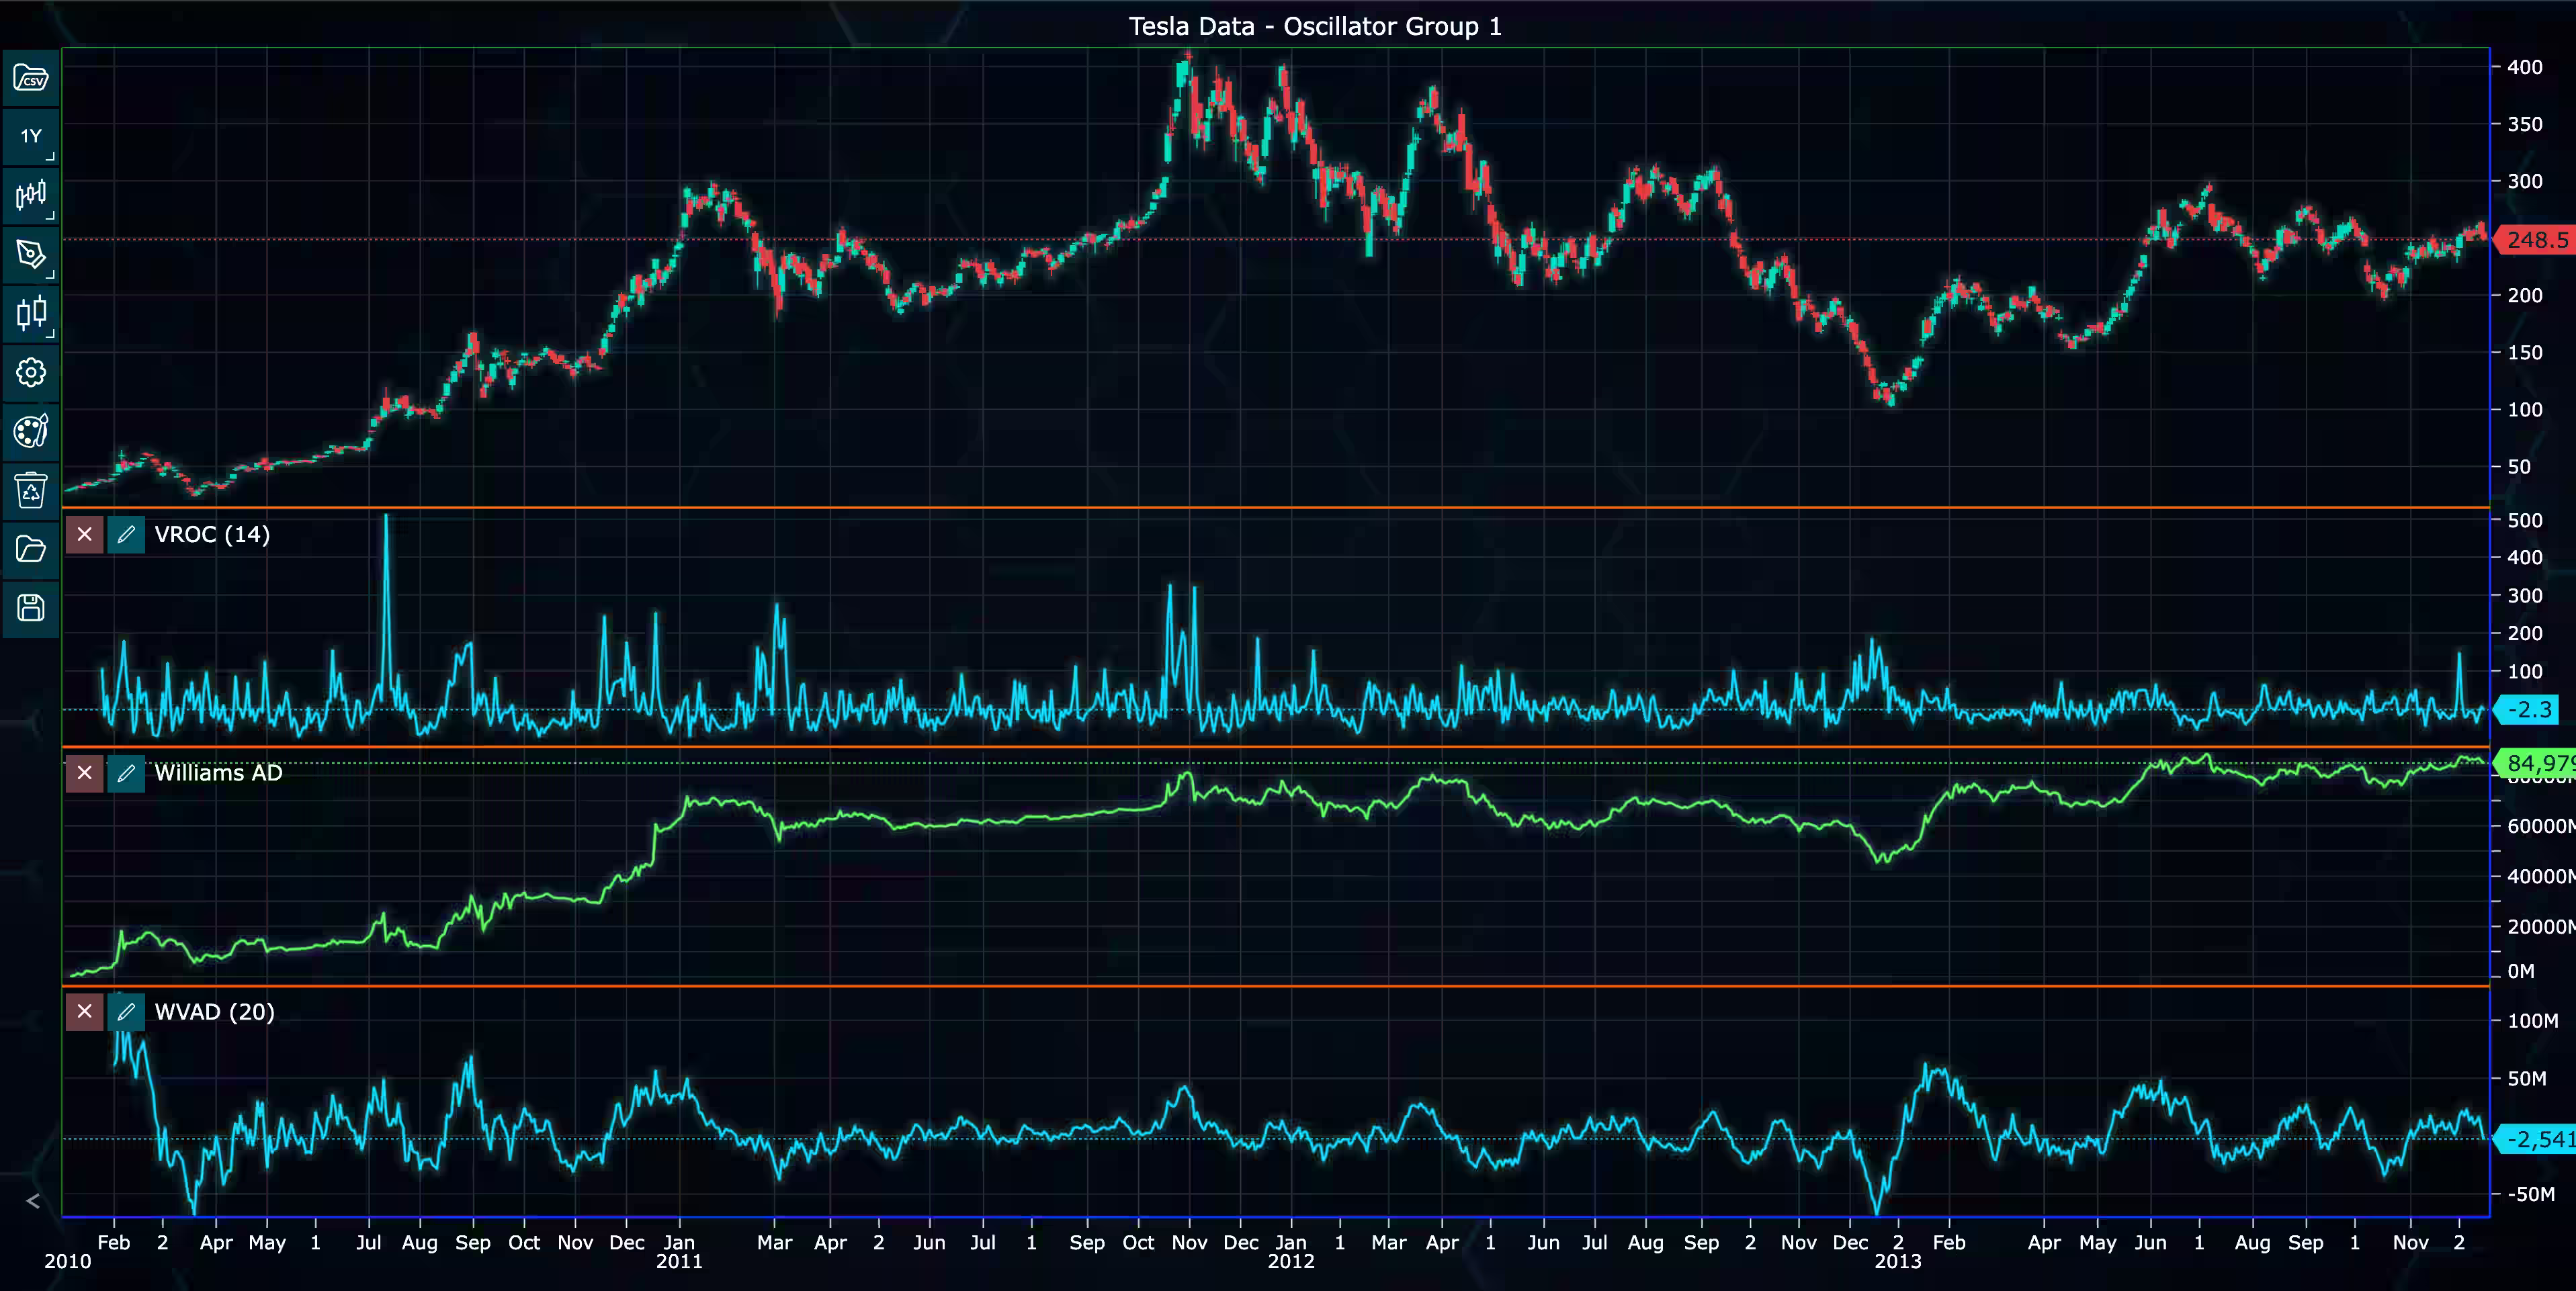Click the orange divider above VROC panel
This screenshot has height=1291, width=2576.
pyautogui.click(x=1275, y=508)
